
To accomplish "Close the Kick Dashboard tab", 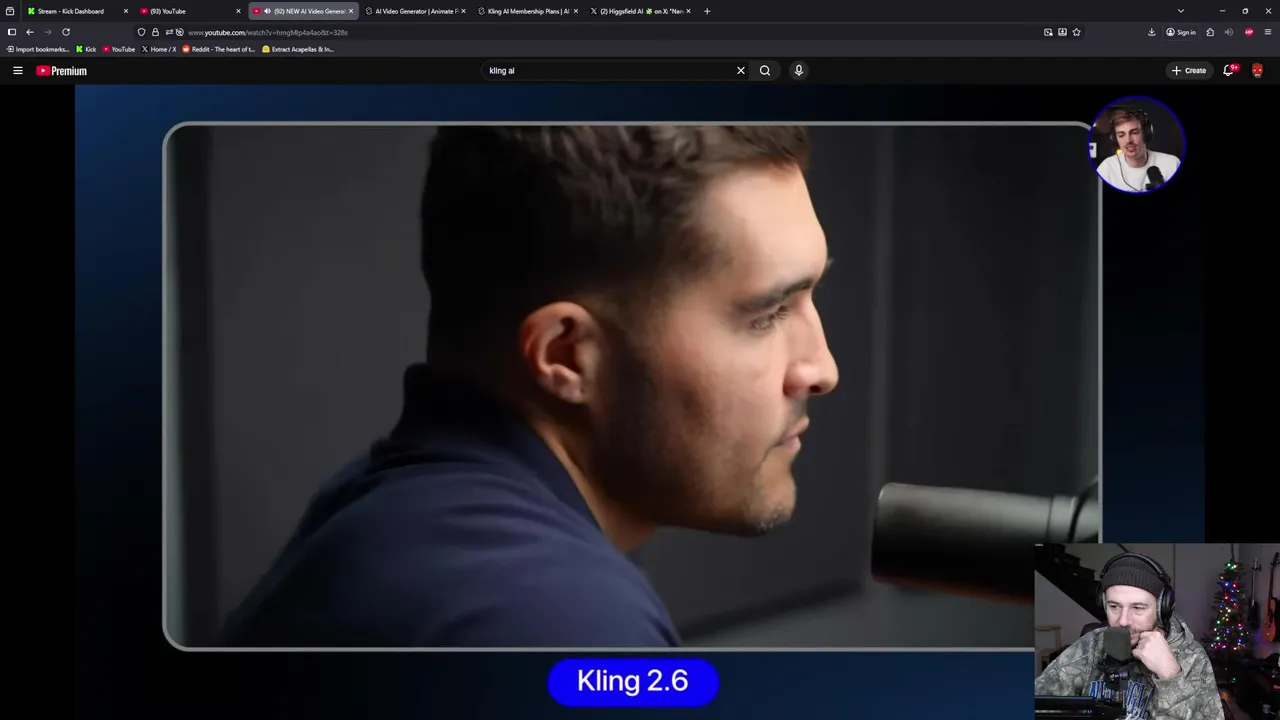I will pos(126,11).
